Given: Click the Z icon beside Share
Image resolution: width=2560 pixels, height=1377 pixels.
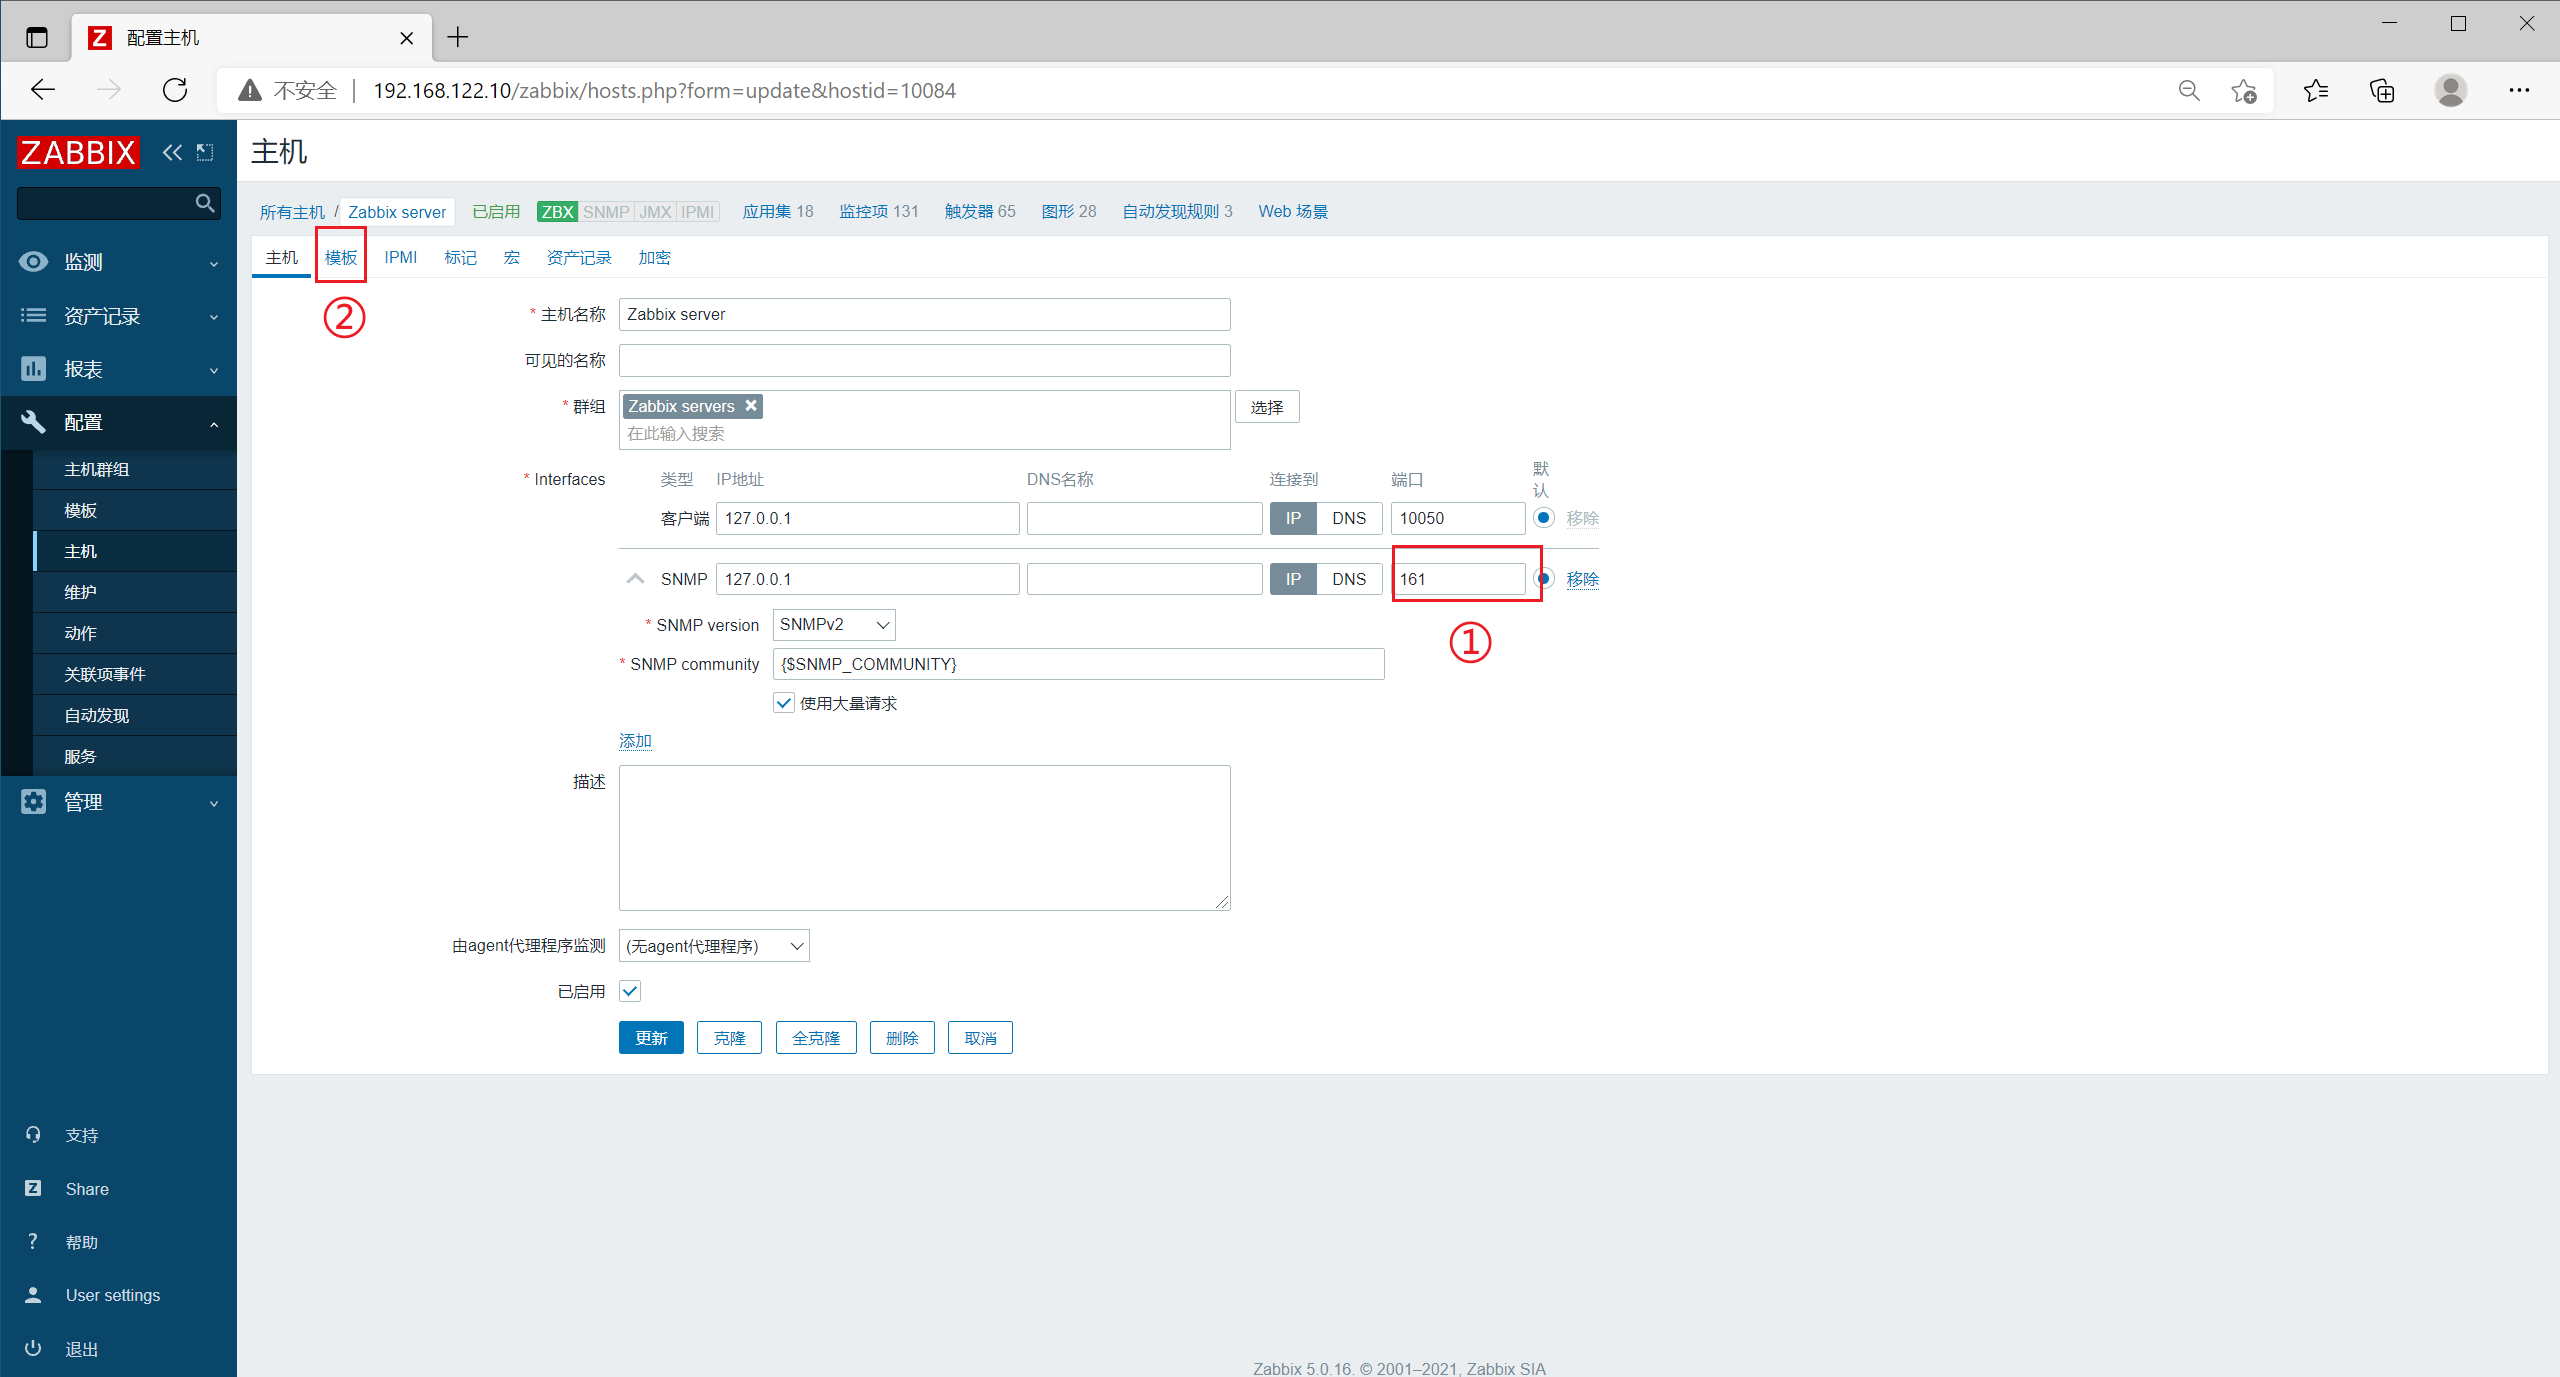Looking at the screenshot, I should tap(33, 1188).
